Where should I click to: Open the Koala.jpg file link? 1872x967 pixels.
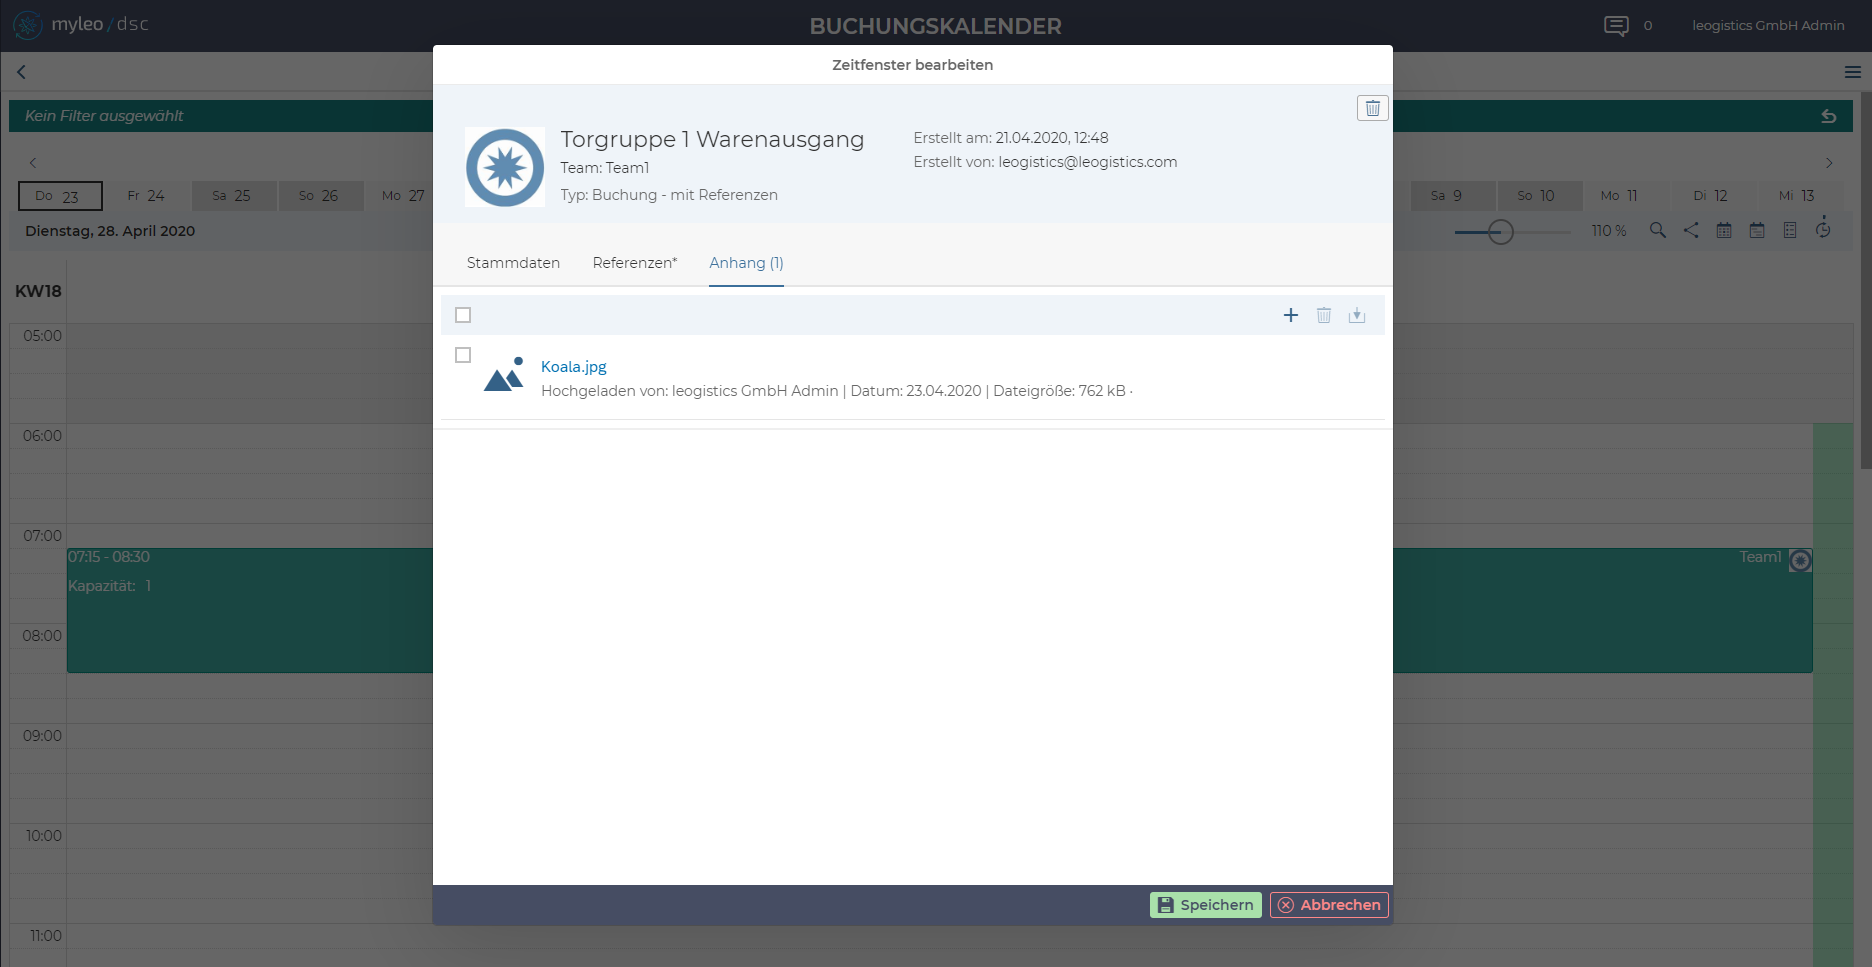[573, 367]
